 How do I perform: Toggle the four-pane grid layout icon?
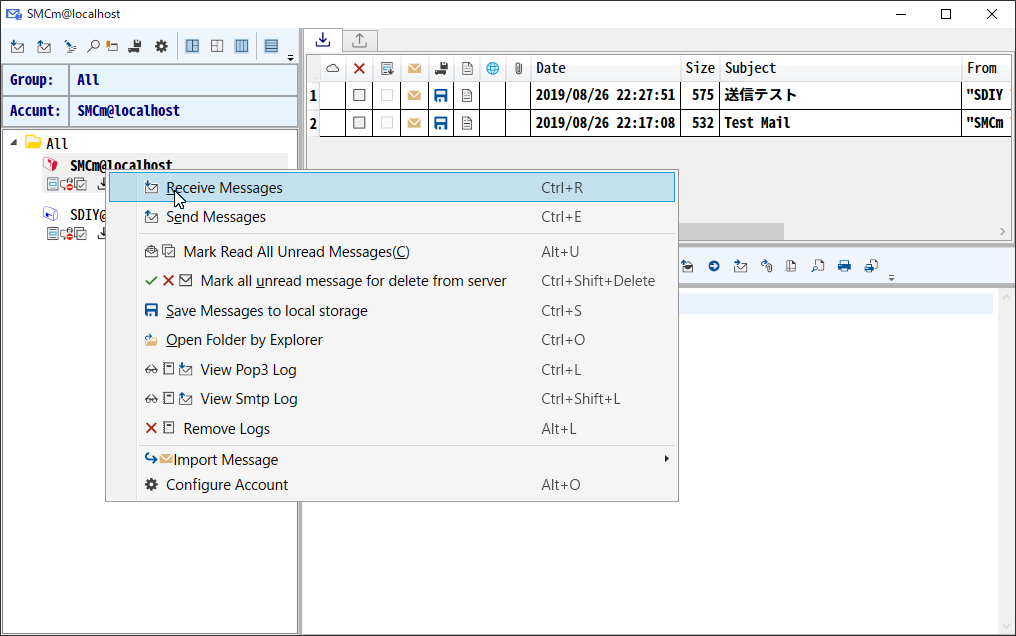tap(217, 46)
